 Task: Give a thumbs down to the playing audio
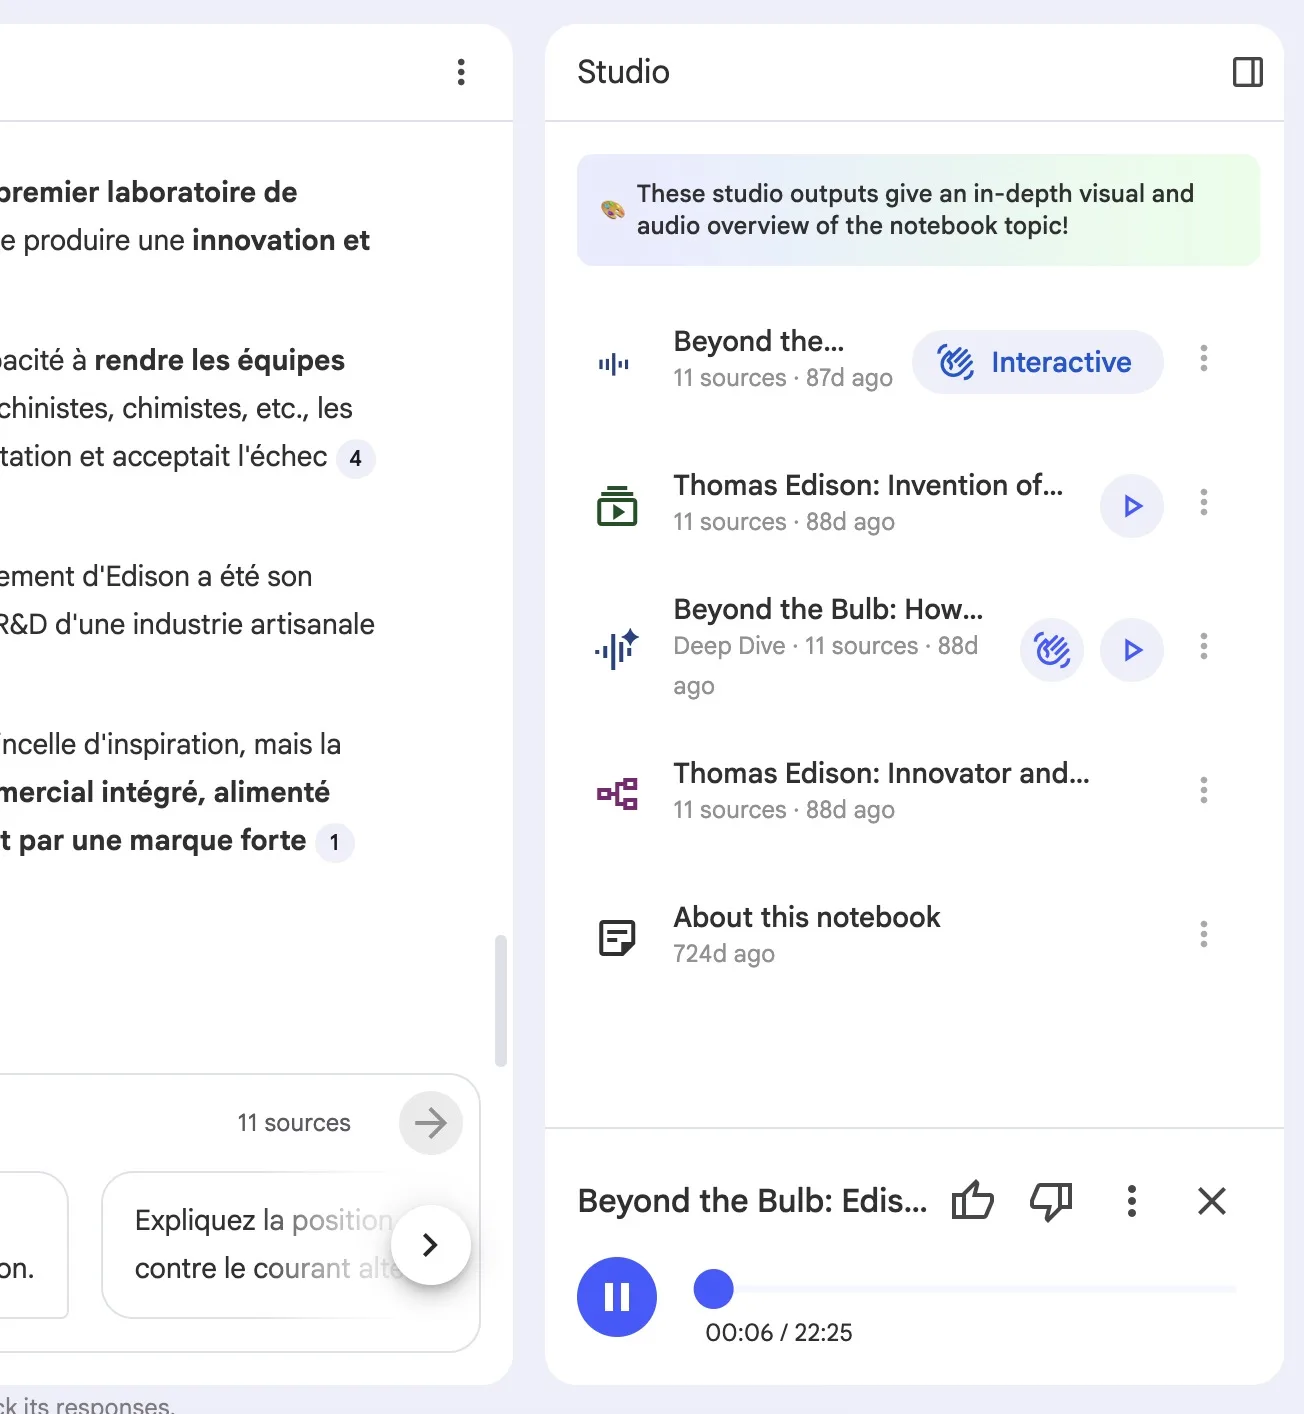point(1051,1201)
